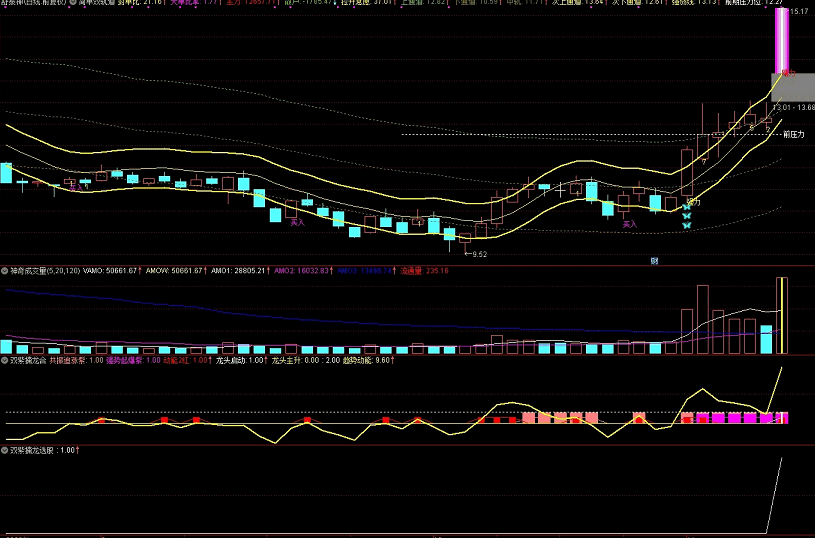Viewport: 815px width, 538px height.
Task: Select the 前期压力位 12.27 header value
Action: click(x=754, y=2)
